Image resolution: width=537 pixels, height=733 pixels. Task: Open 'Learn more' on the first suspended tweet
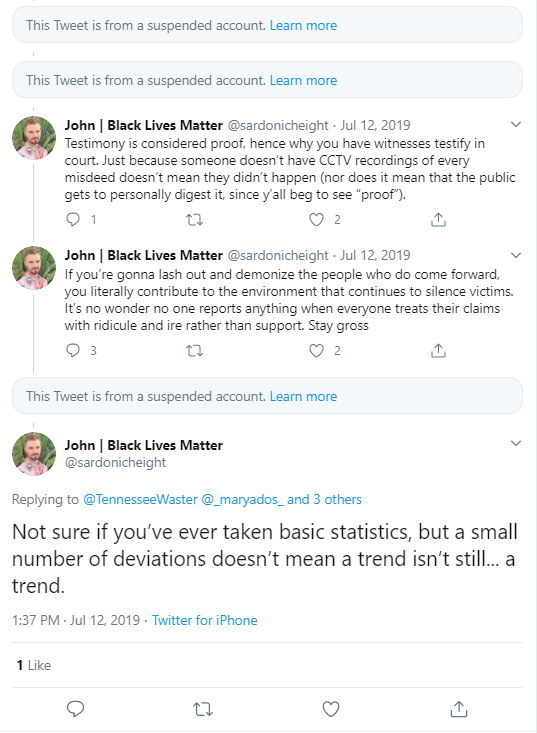(303, 25)
